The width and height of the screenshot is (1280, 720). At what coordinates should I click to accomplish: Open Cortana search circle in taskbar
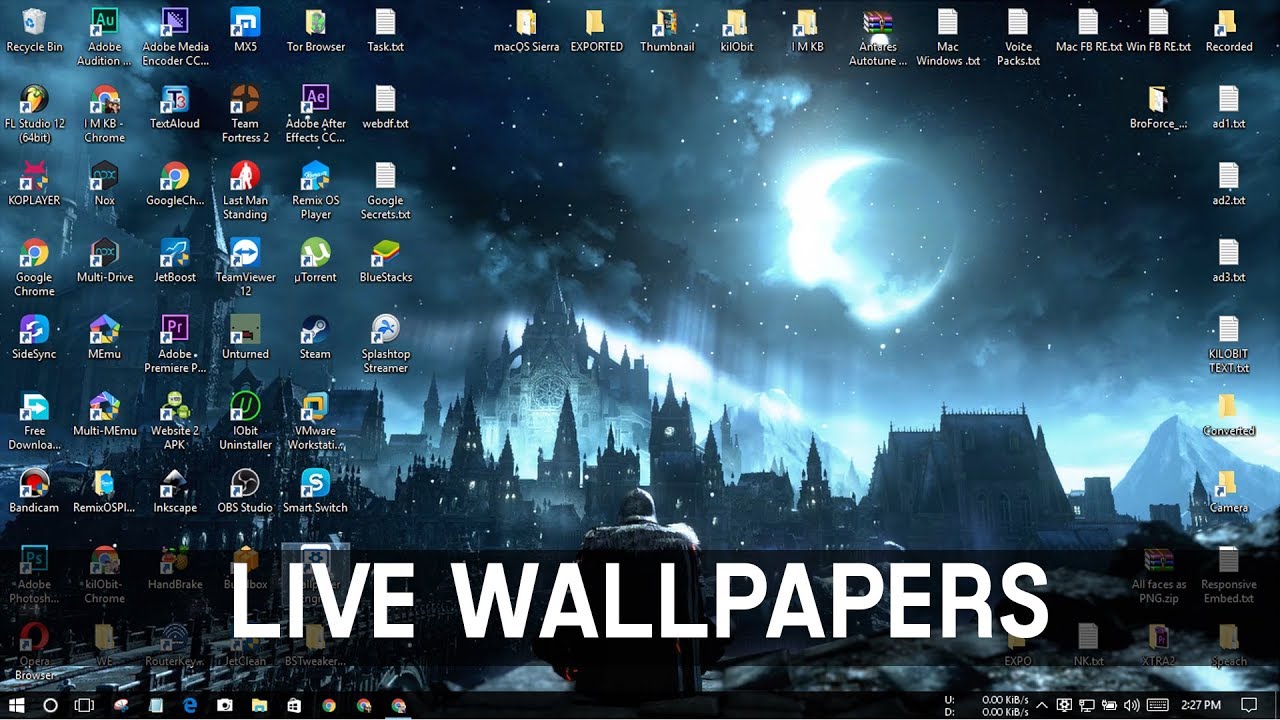point(51,705)
